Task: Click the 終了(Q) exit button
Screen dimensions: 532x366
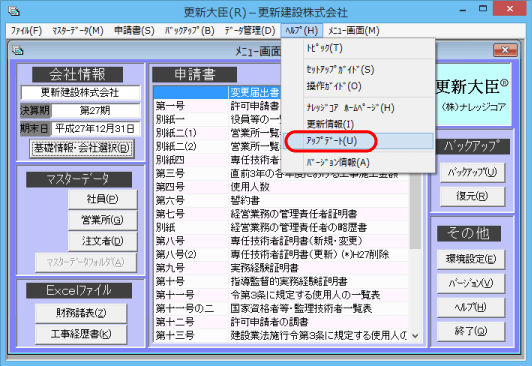Action: [471, 331]
